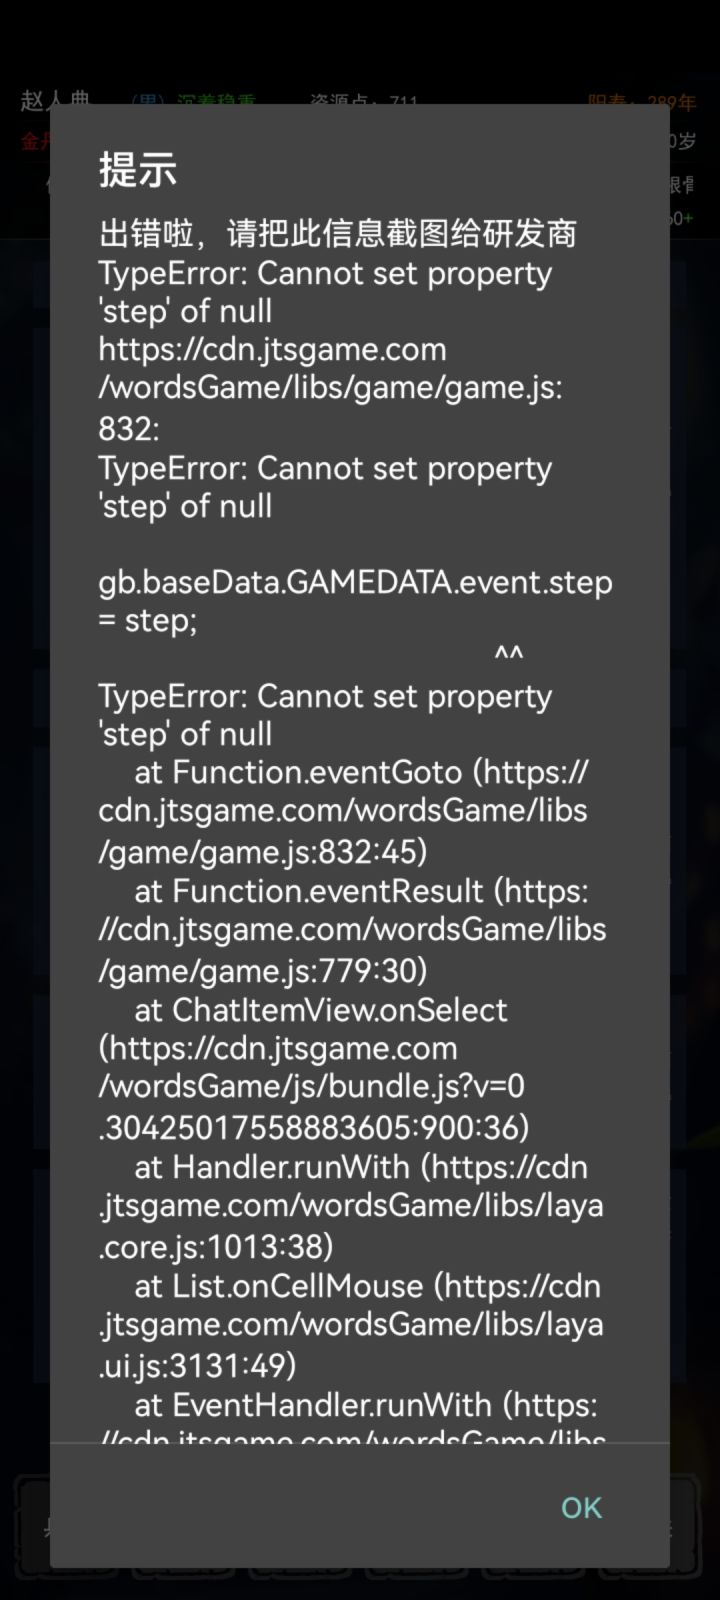Tap the .30425017558883605:900:36 version line

(x=313, y=1127)
